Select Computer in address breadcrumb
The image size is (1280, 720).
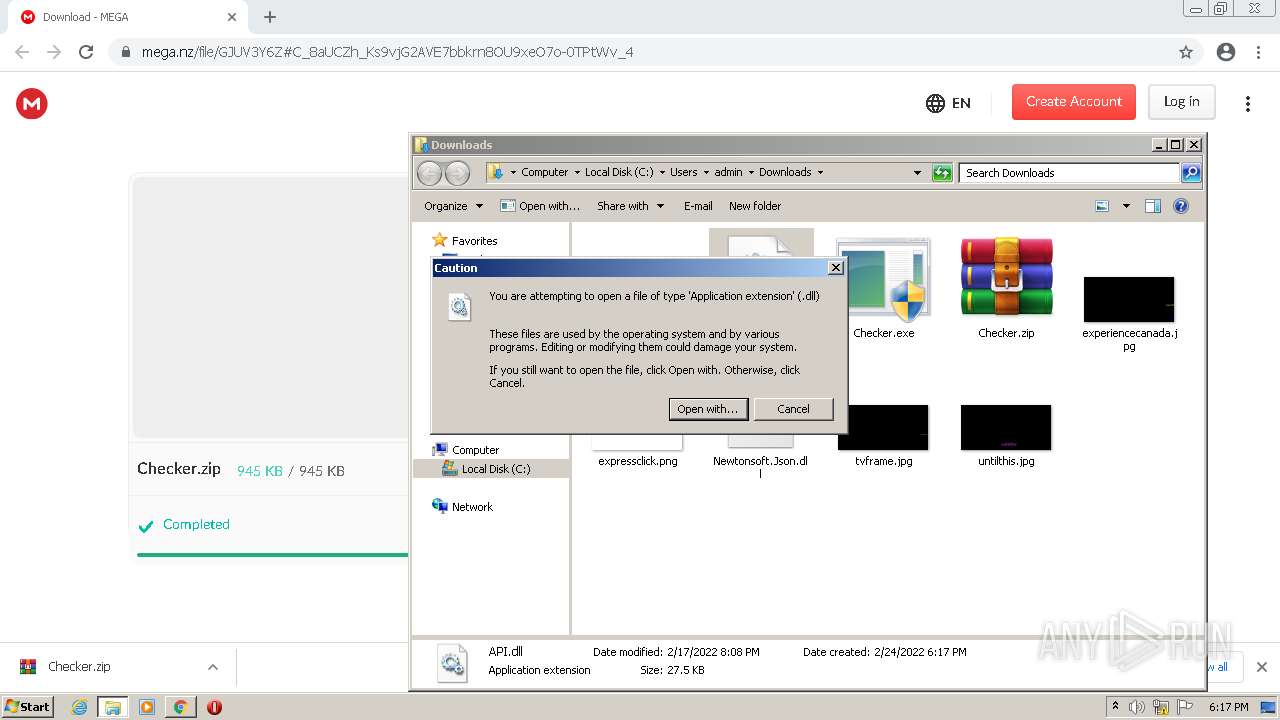click(x=544, y=172)
